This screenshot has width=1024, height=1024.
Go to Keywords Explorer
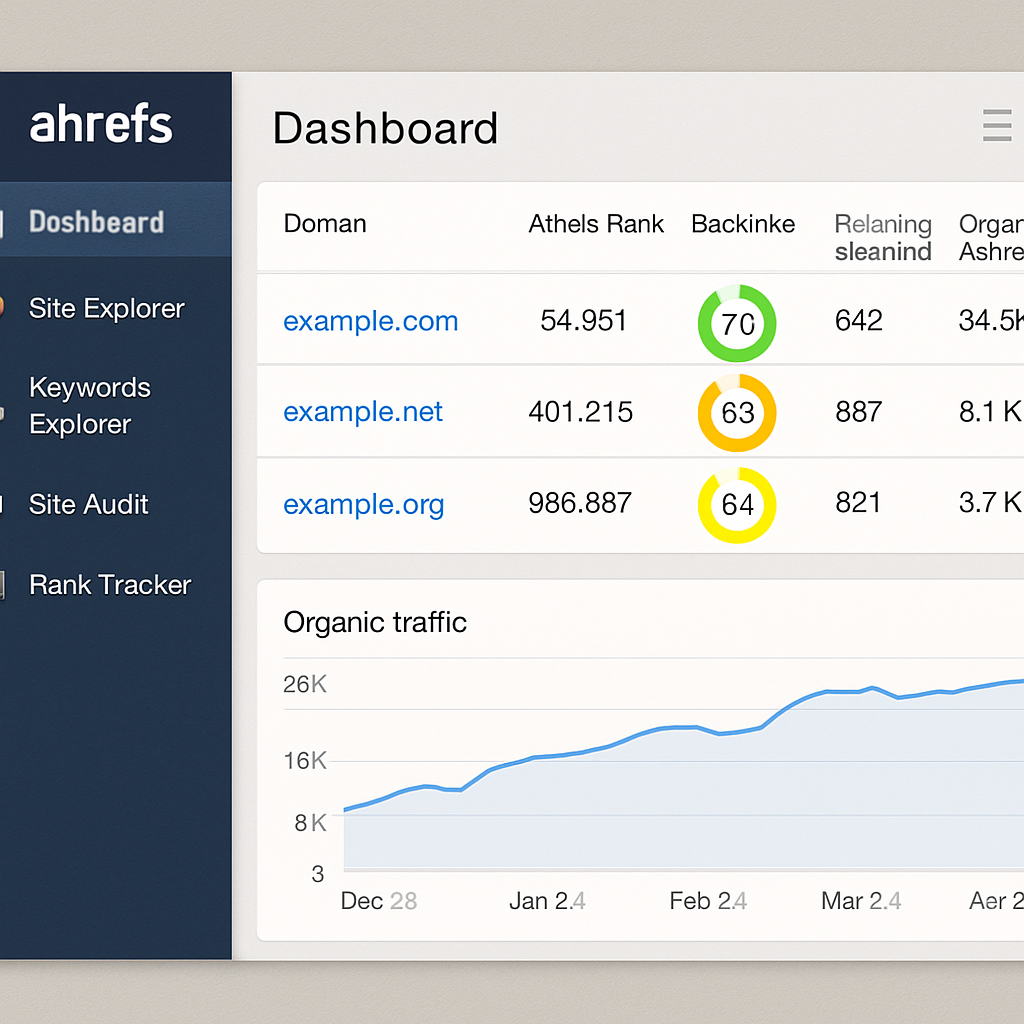[90, 405]
